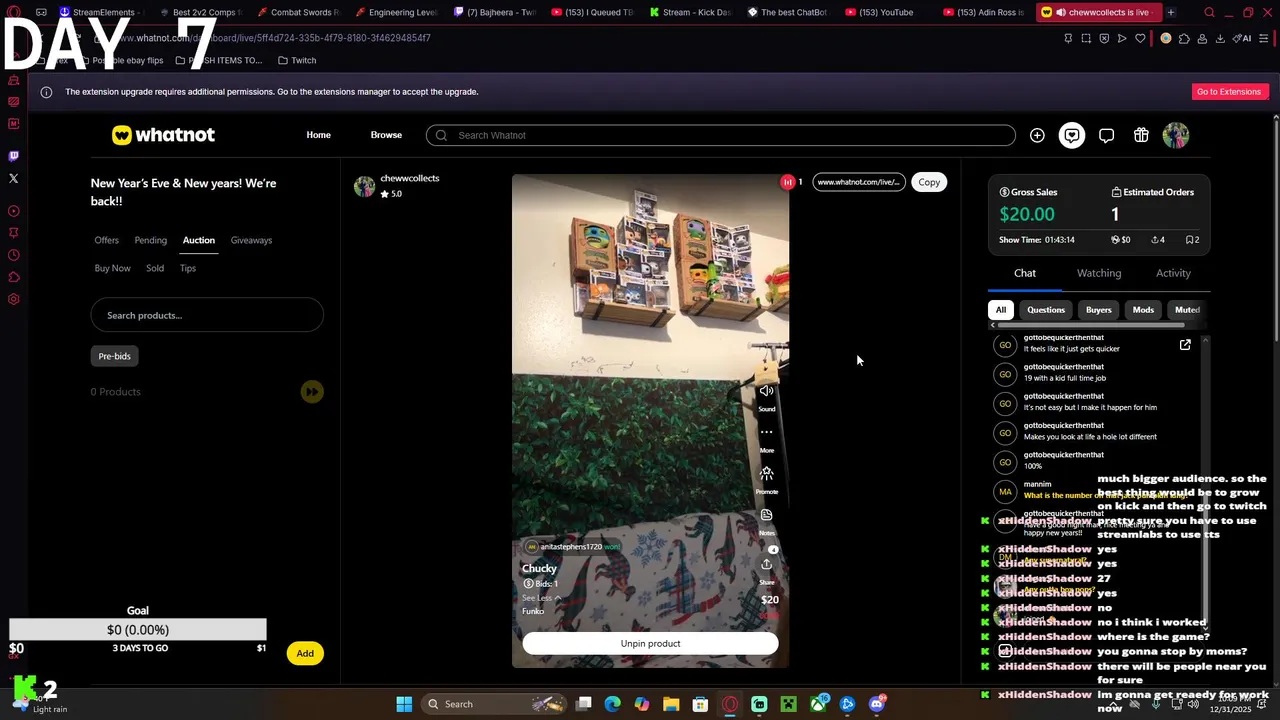Open a new browser tab

tap(1171, 12)
